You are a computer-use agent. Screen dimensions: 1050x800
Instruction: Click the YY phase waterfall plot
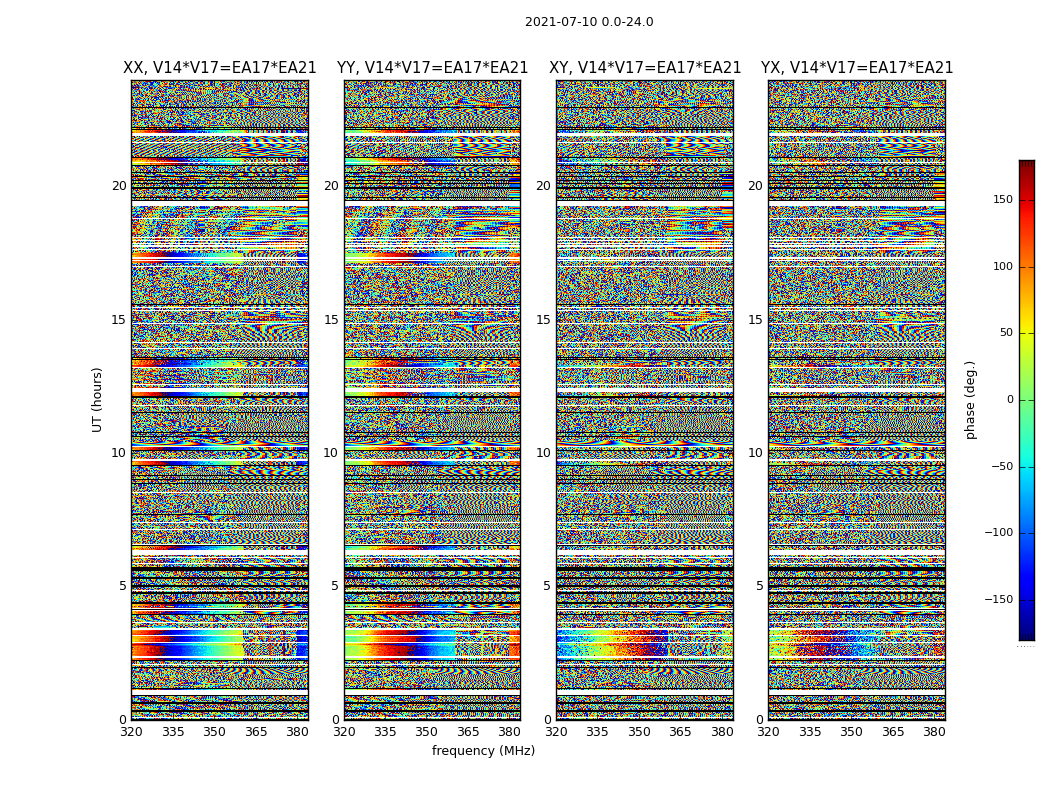pos(433,400)
